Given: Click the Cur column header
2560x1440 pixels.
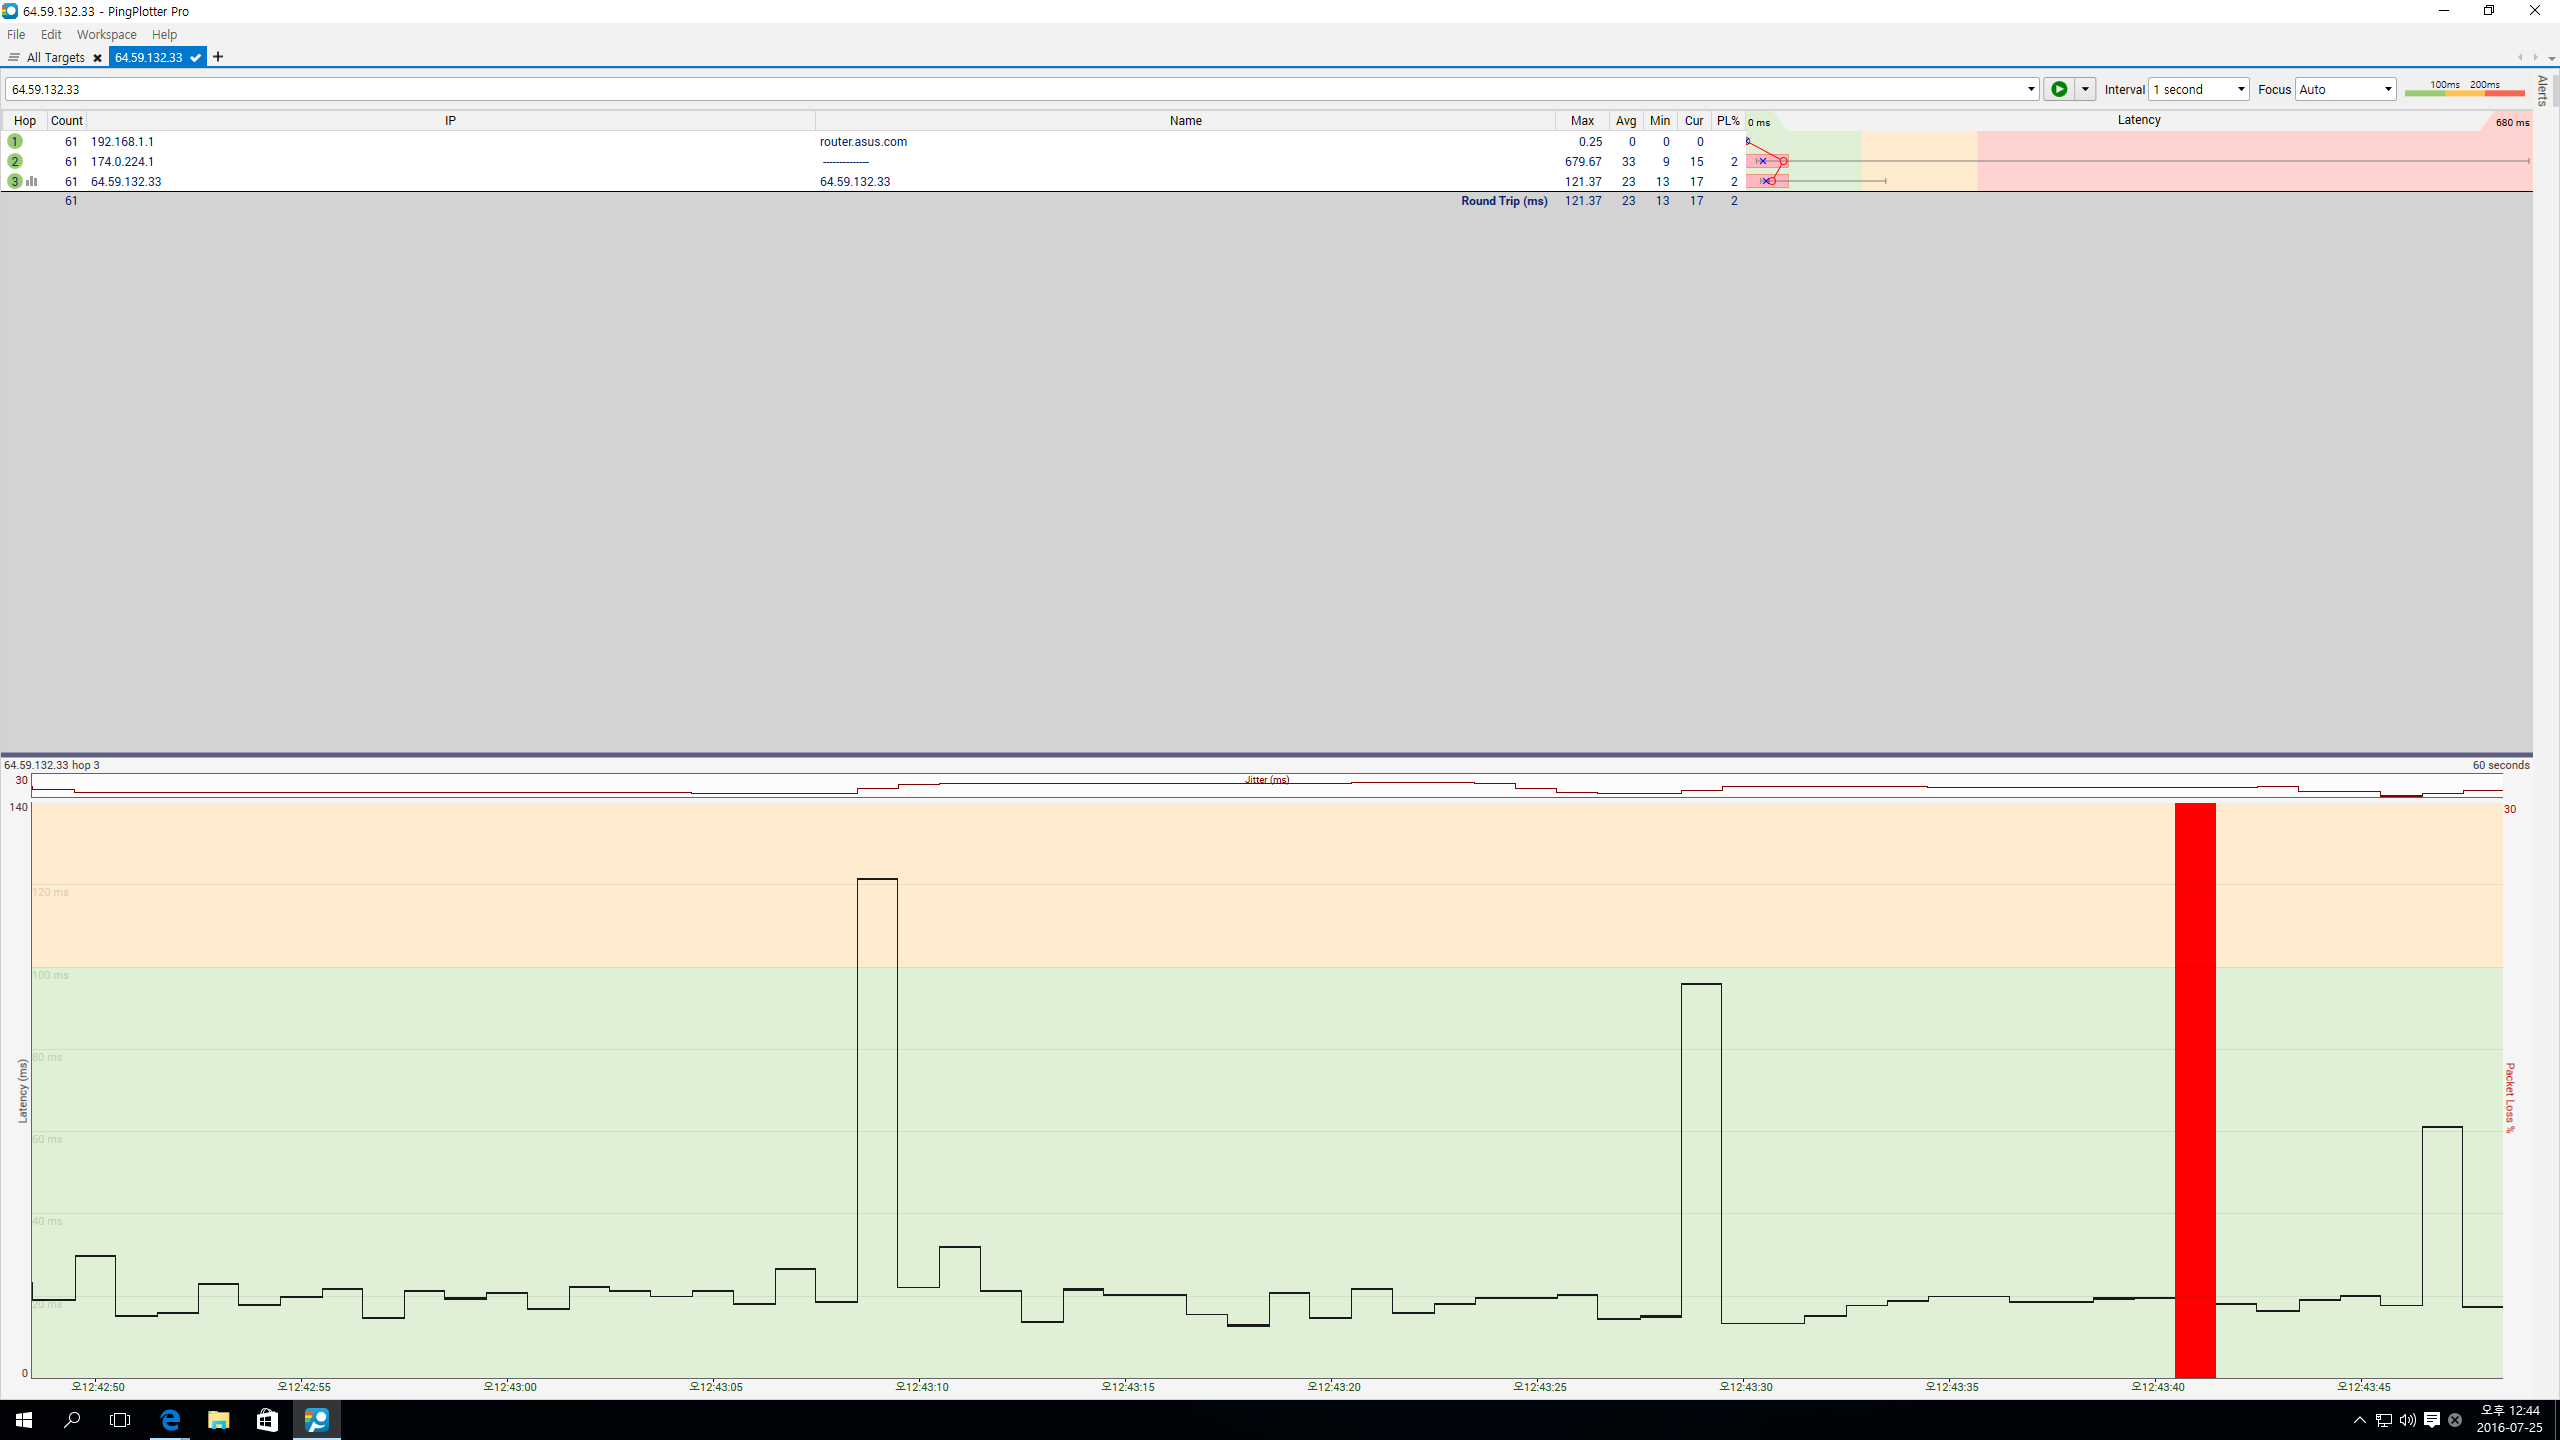Looking at the screenshot, I should click(x=1694, y=120).
